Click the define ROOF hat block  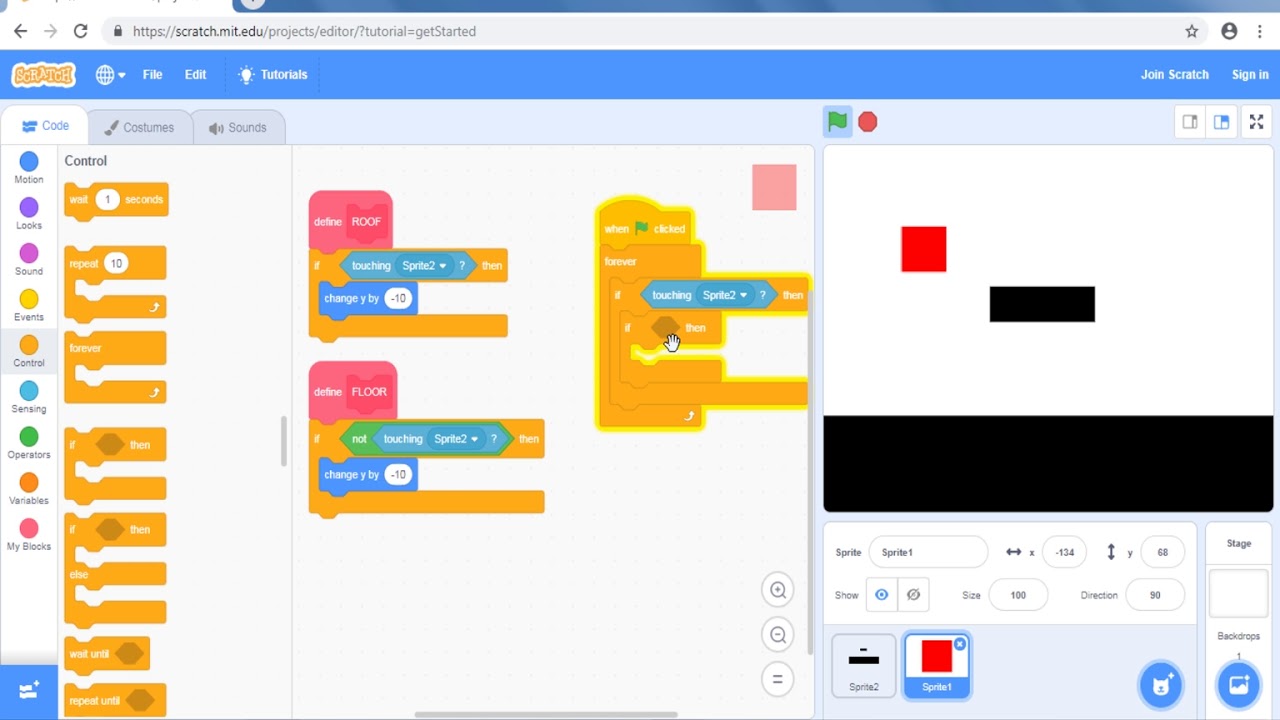point(350,220)
